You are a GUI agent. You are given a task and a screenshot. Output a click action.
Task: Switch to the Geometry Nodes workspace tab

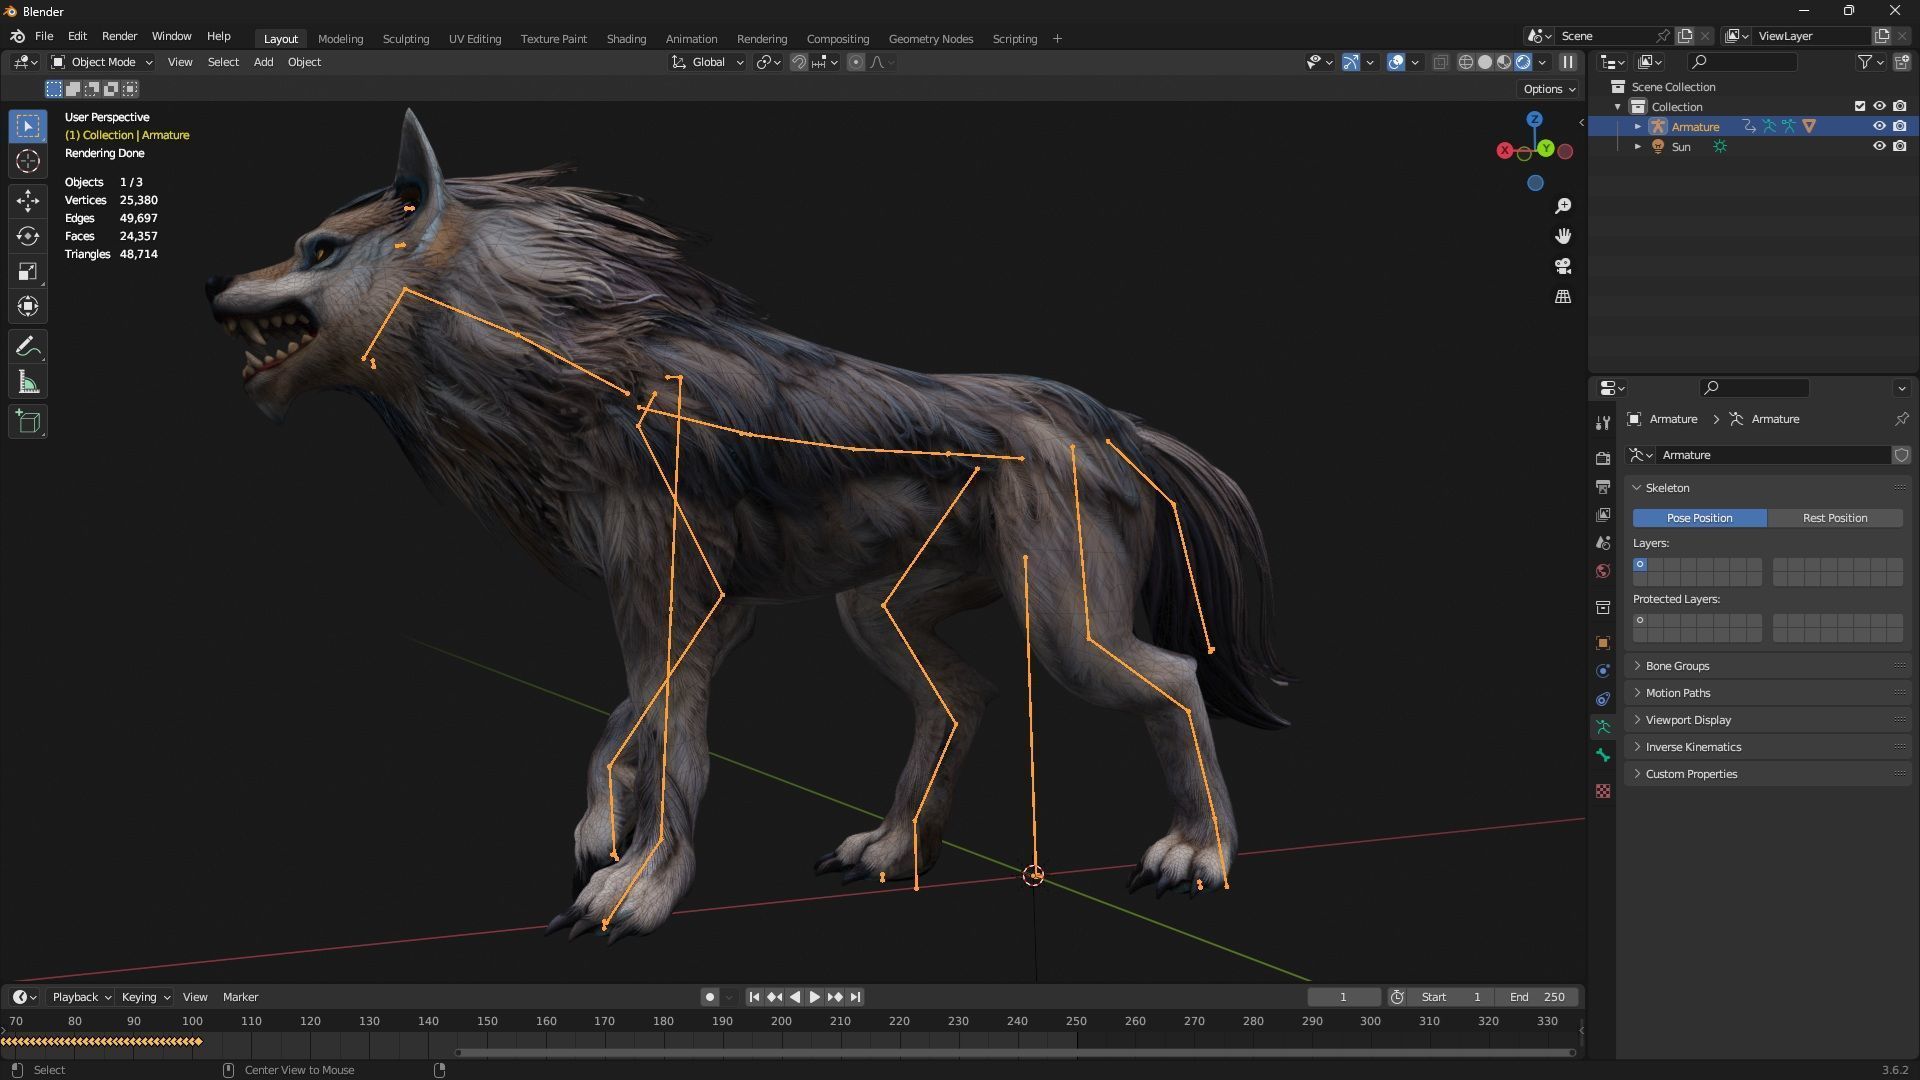coord(930,39)
